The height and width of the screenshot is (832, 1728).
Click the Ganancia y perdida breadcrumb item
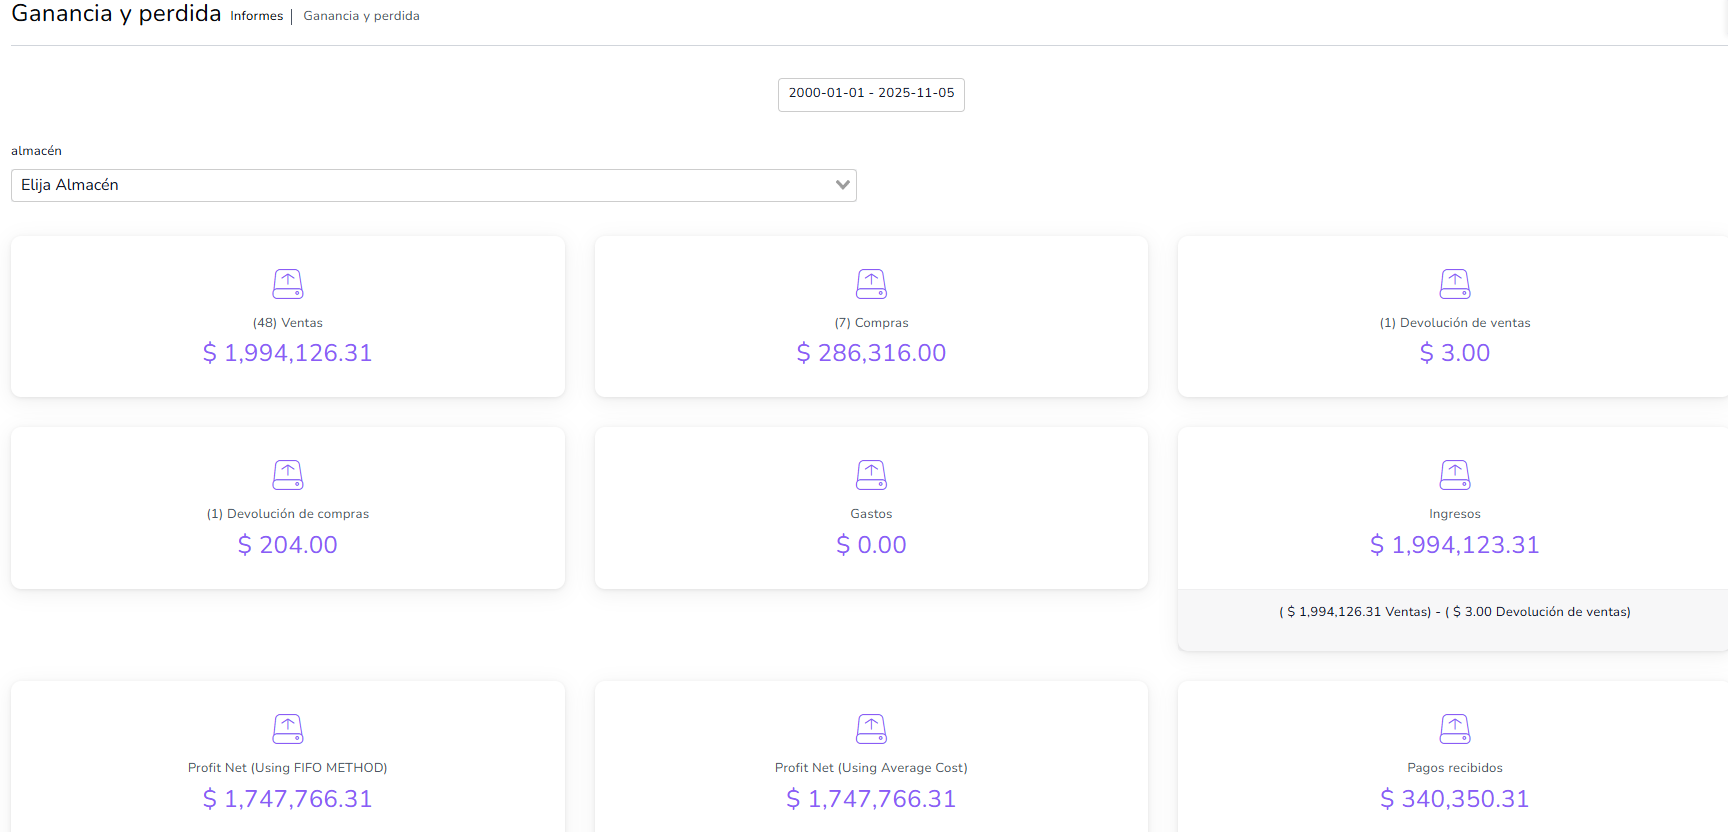pos(361,16)
